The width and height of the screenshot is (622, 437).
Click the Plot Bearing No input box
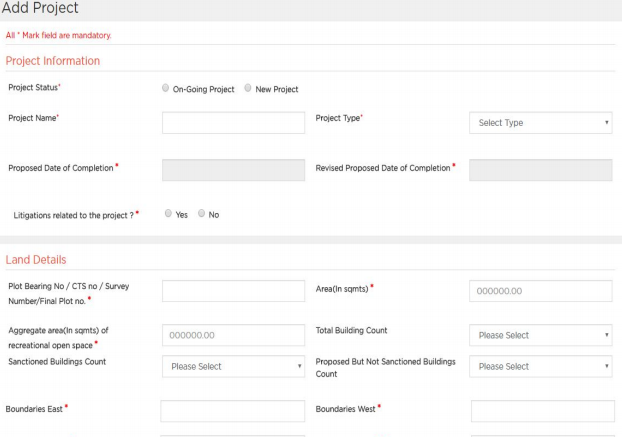(233, 291)
